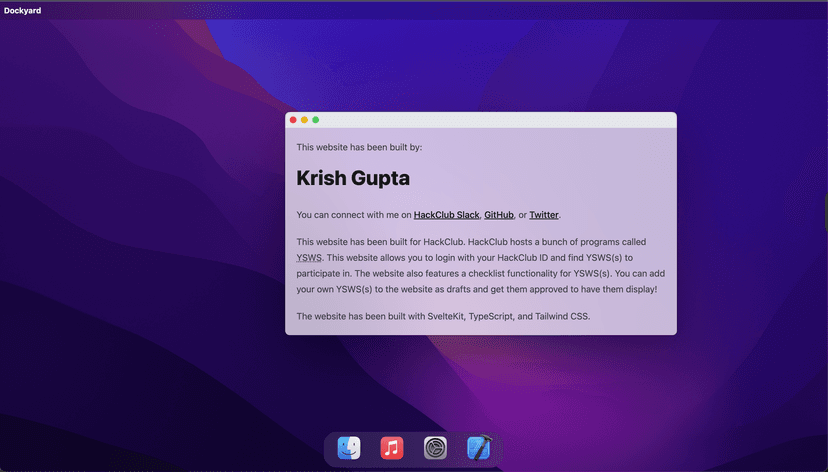Open System Preferences from the dock

point(435,448)
